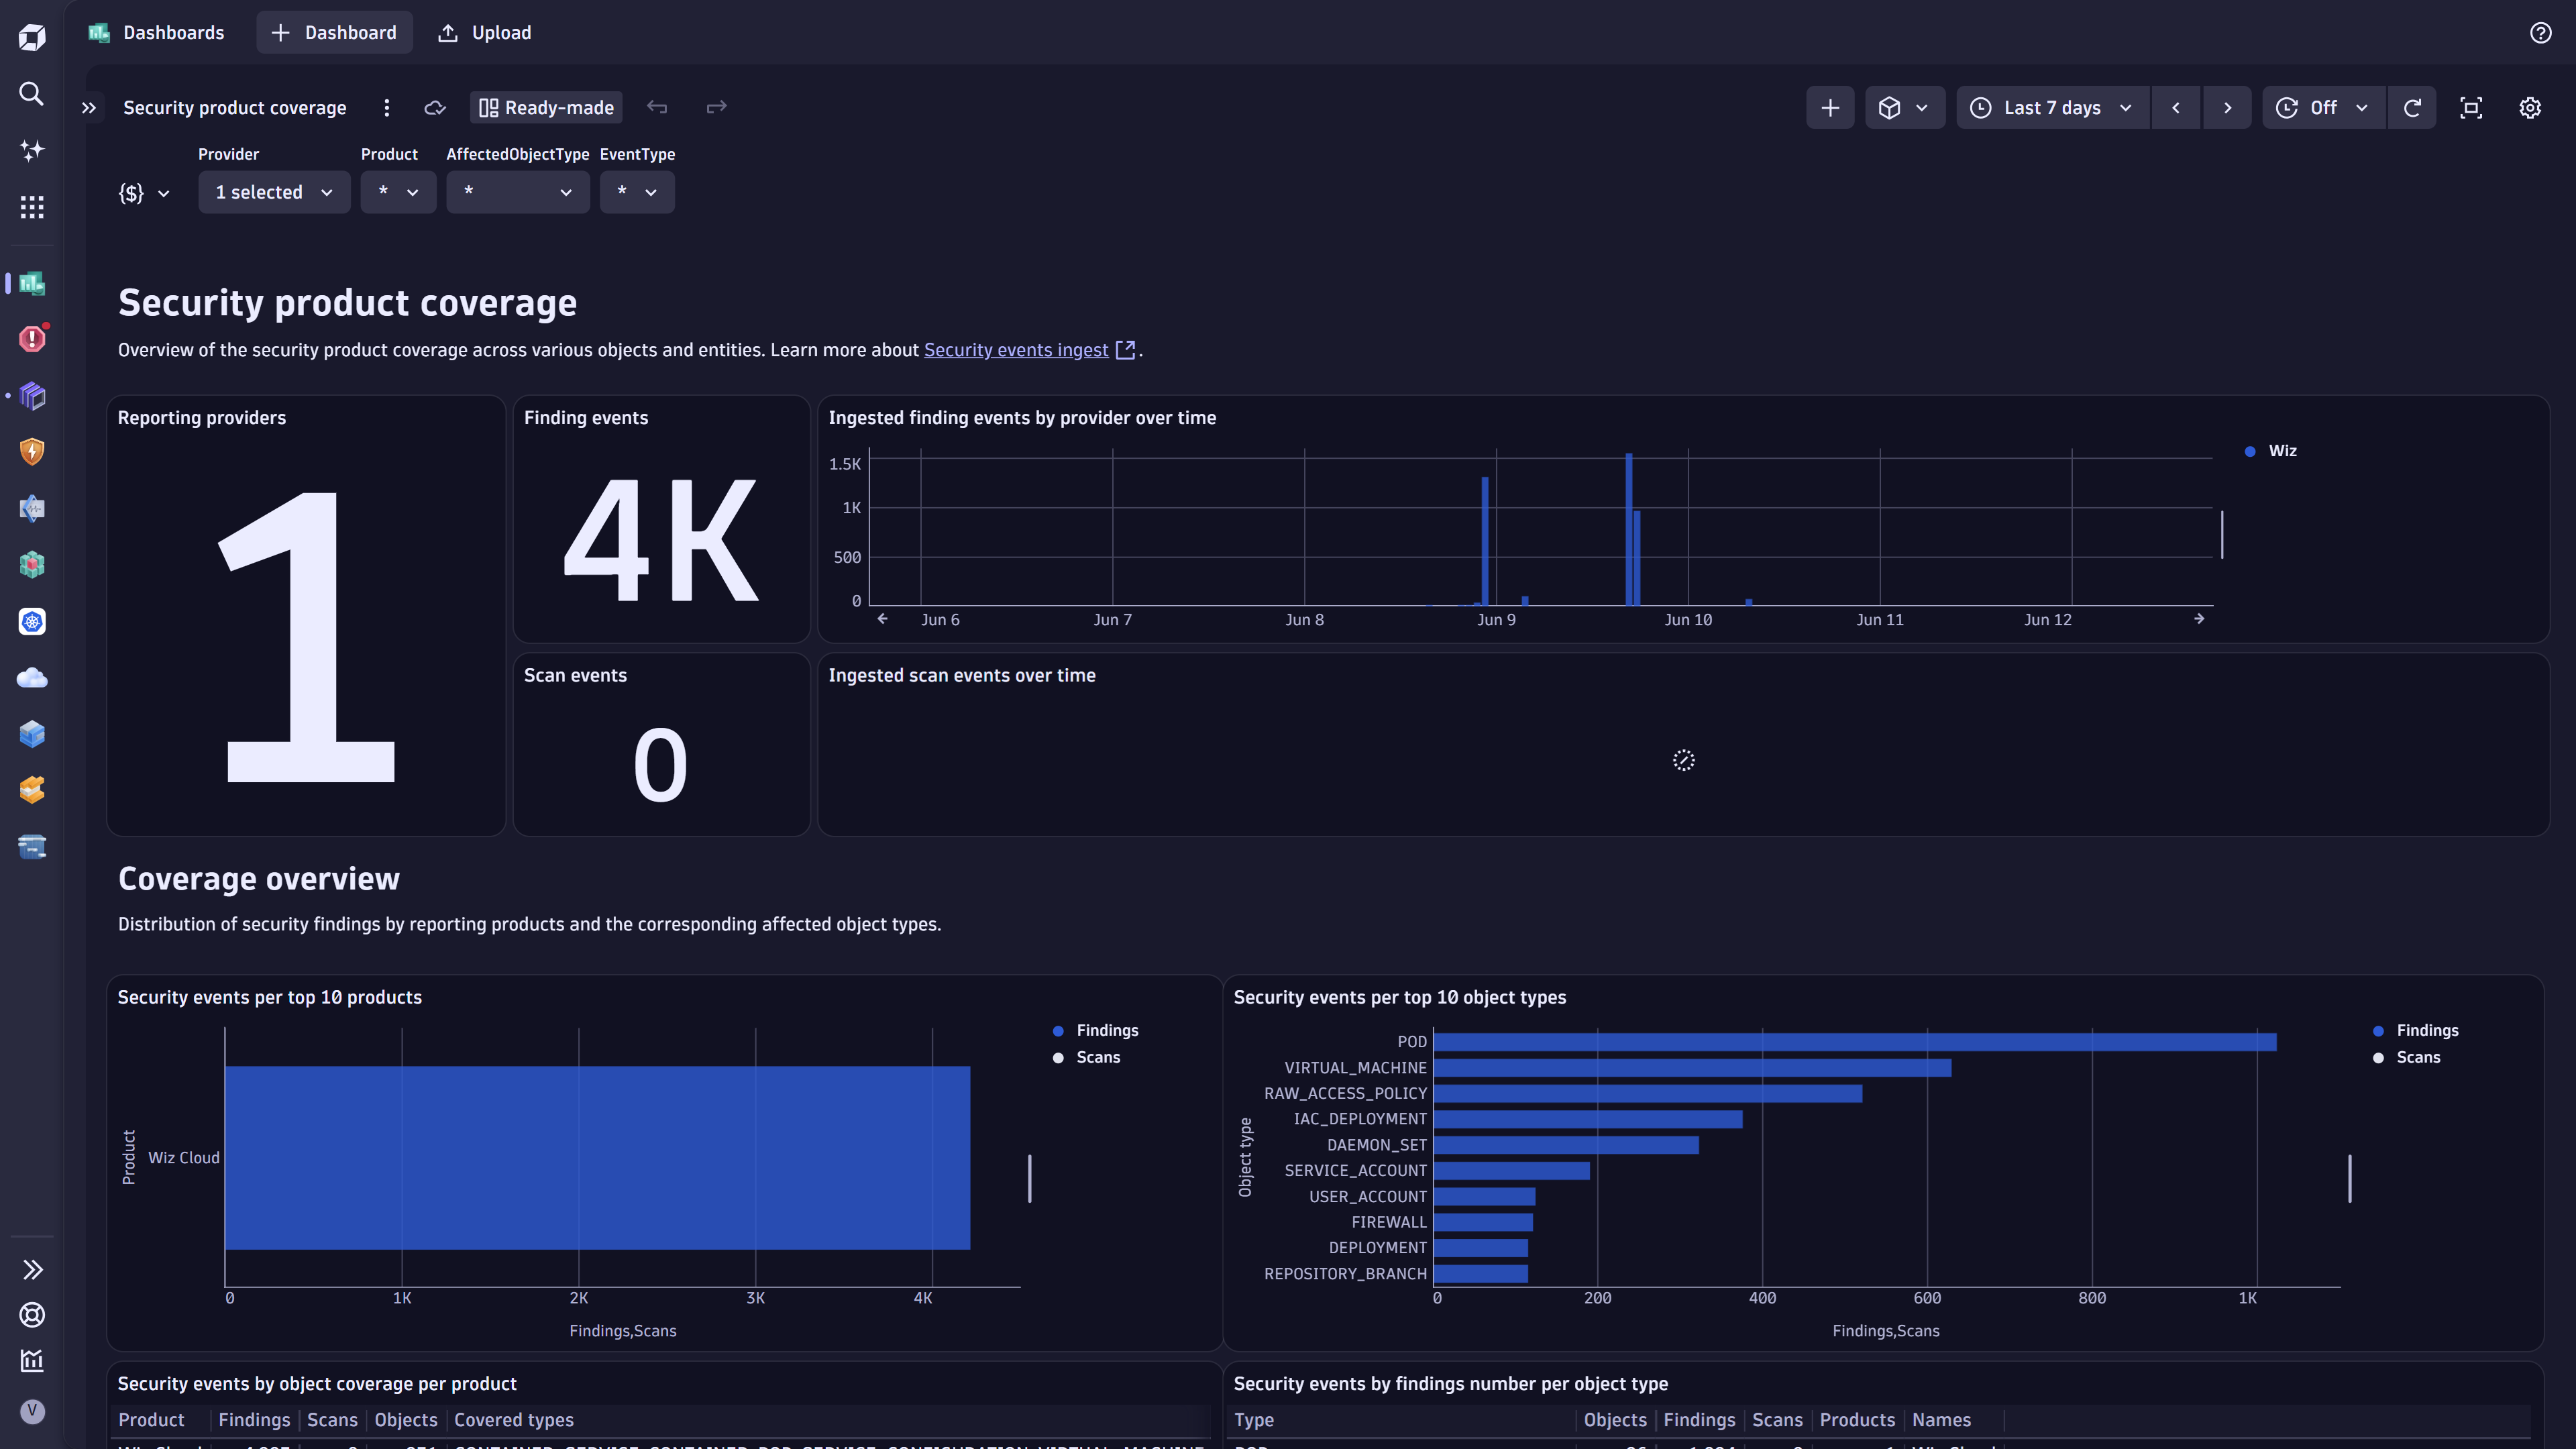Click the VIRTUAL_MACHINE bar
The width and height of the screenshot is (2576, 1449).
[x=1692, y=1069]
